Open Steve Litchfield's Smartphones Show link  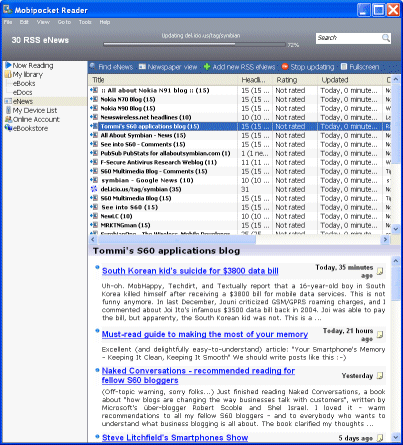tap(175, 438)
